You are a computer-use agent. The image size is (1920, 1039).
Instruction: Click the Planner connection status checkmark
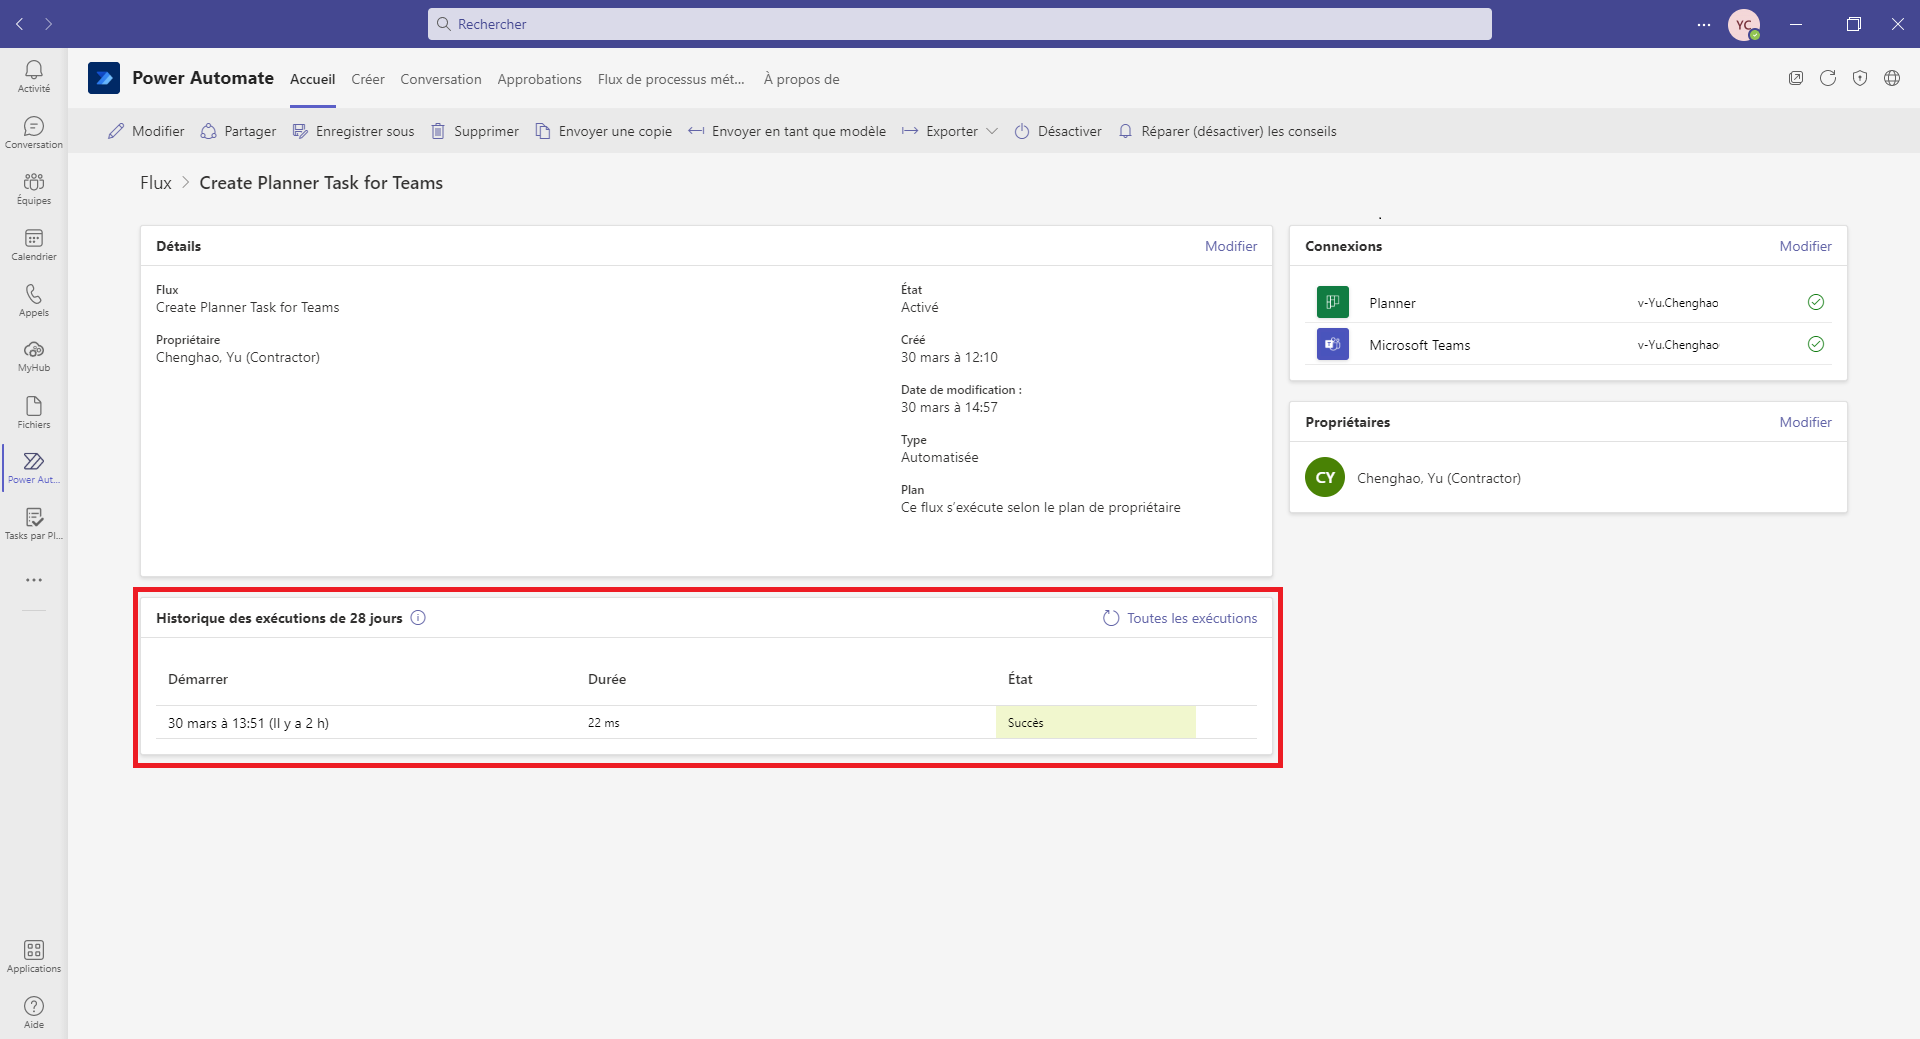pyautogui.click(x=1816, y=302)
